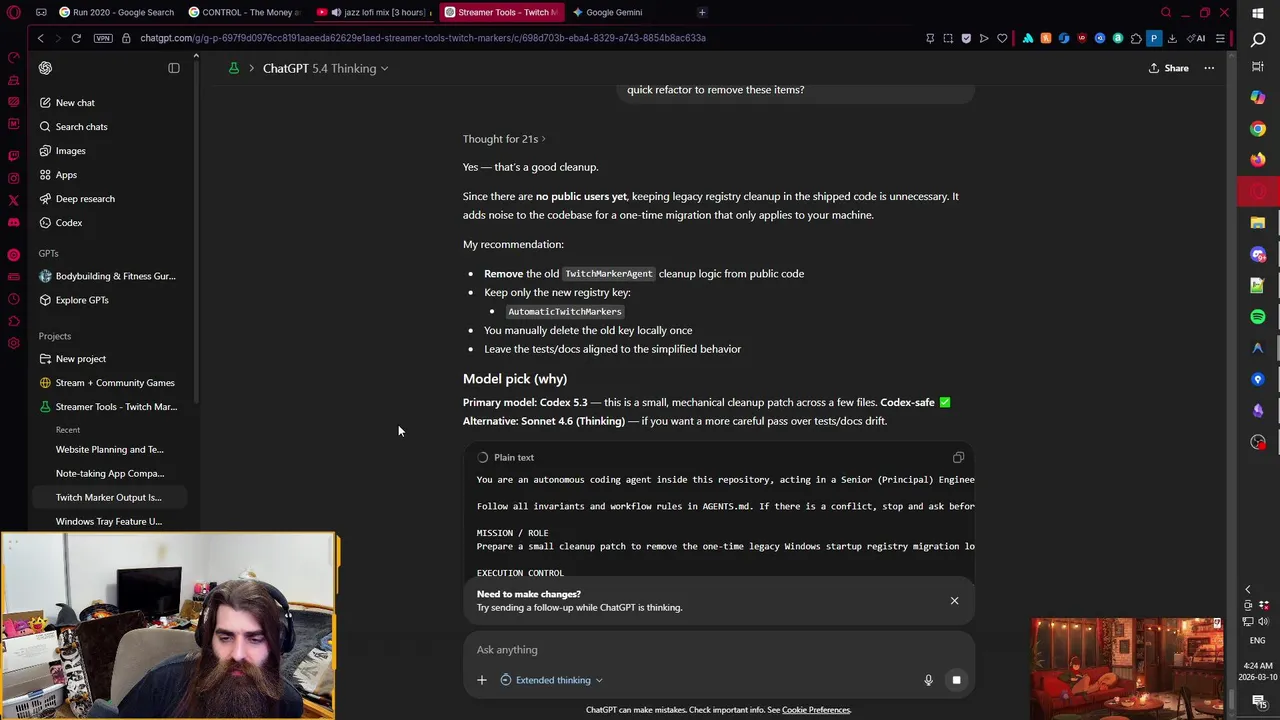Search tabs with magnifier in title bar
Image resolution: width=1280 pixels, height=720 pixels.
point(1166,12)
